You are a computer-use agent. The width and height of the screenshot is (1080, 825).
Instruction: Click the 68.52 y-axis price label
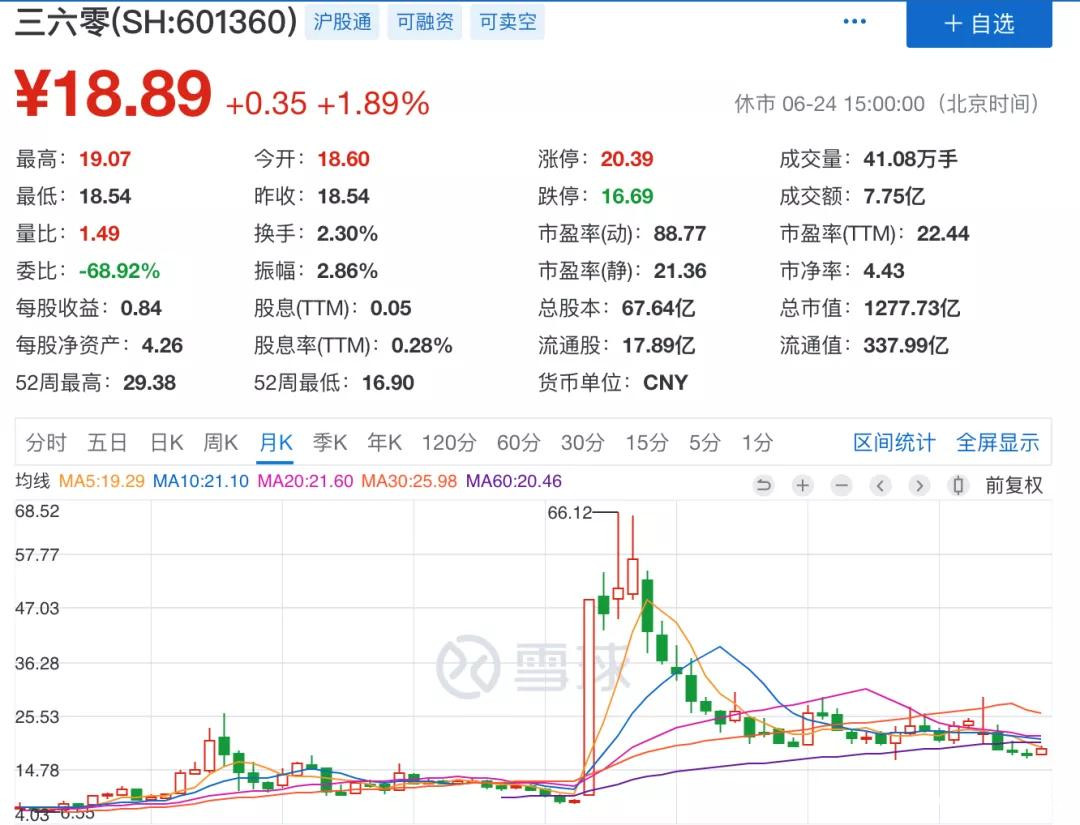click(x=37, y=511)
